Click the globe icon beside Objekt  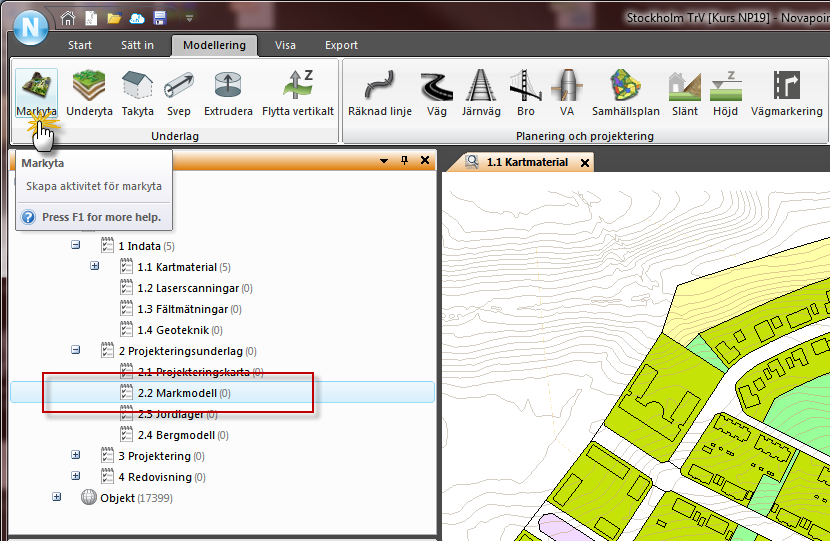click(x=88, y=497)
